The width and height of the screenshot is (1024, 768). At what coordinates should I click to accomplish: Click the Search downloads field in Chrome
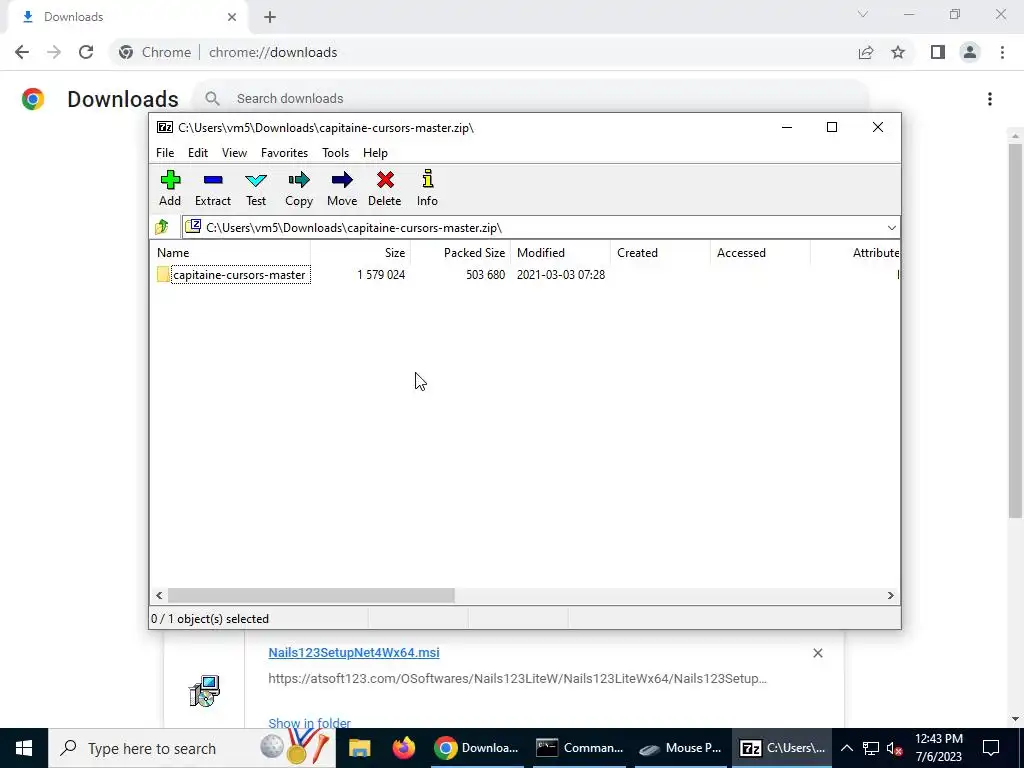click(x=530, y=99)
